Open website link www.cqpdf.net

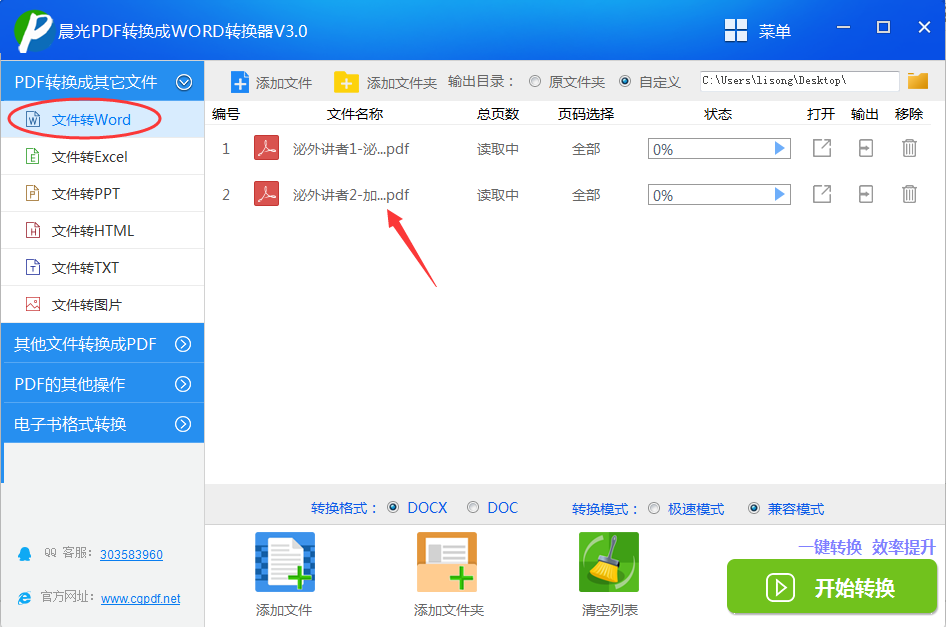tap(141, 599)
